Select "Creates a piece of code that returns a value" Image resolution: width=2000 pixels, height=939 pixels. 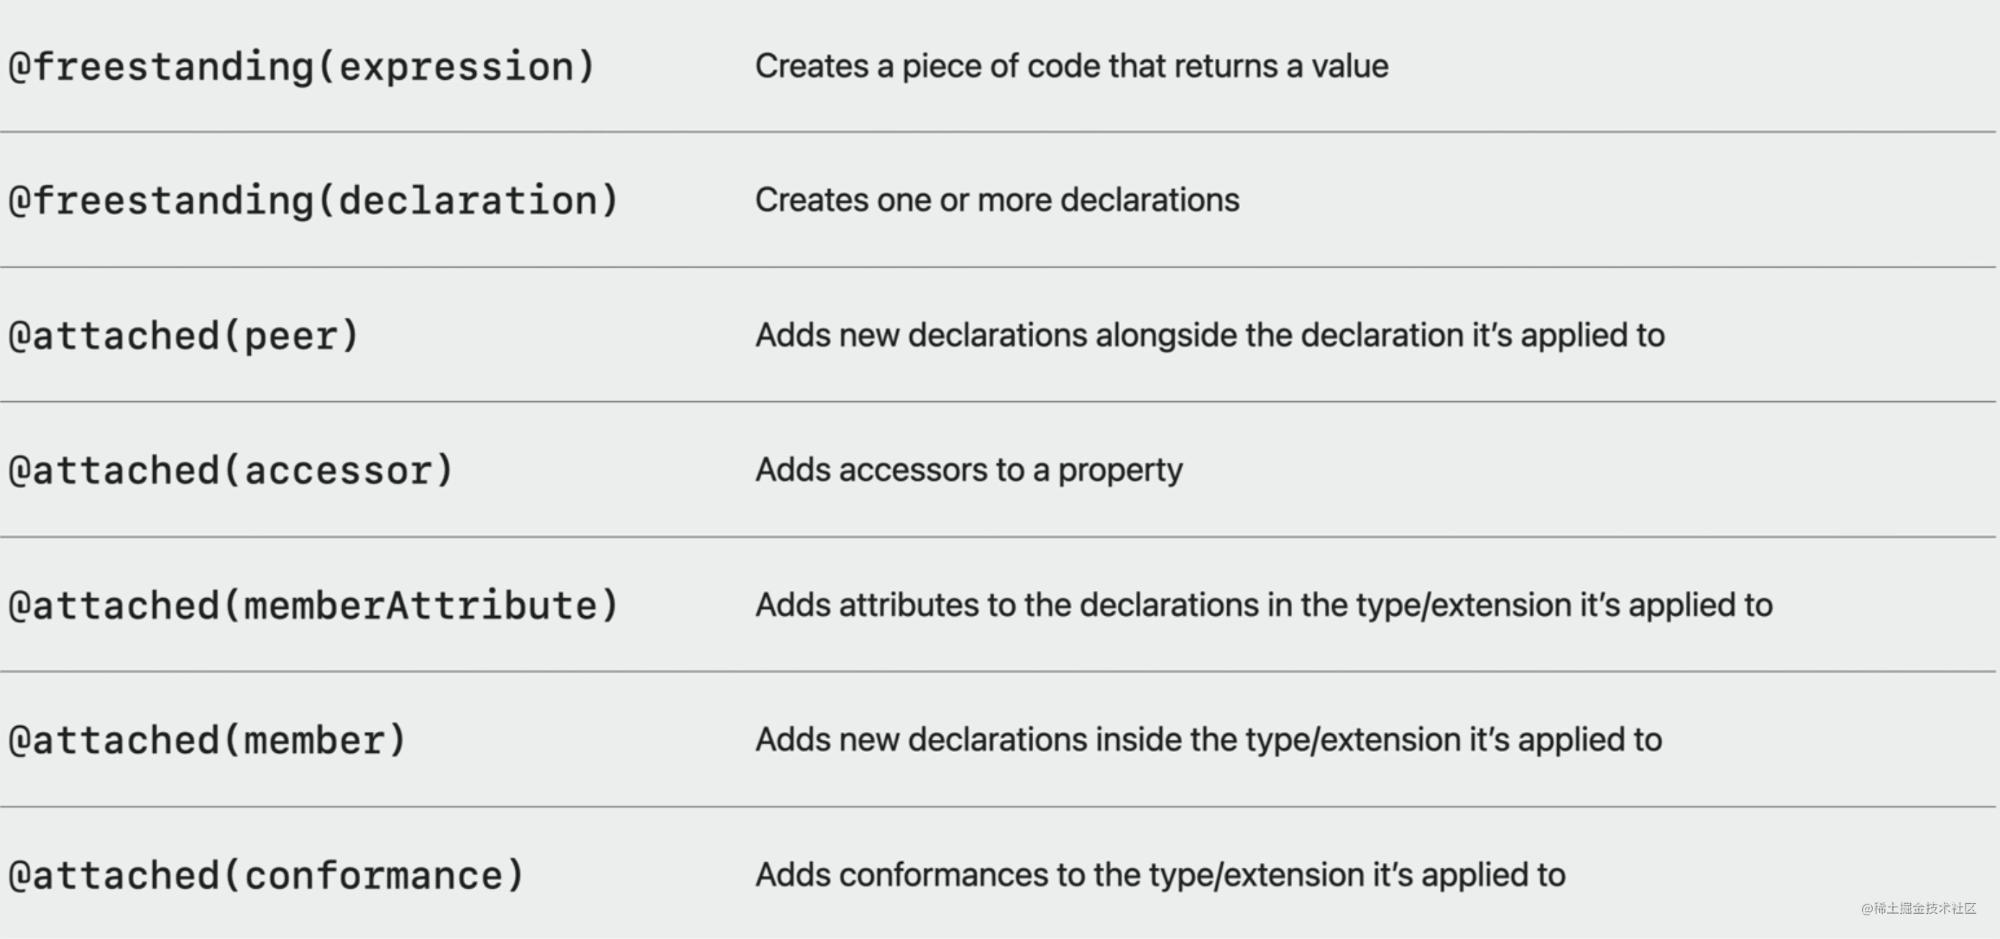coord(1071,66)
